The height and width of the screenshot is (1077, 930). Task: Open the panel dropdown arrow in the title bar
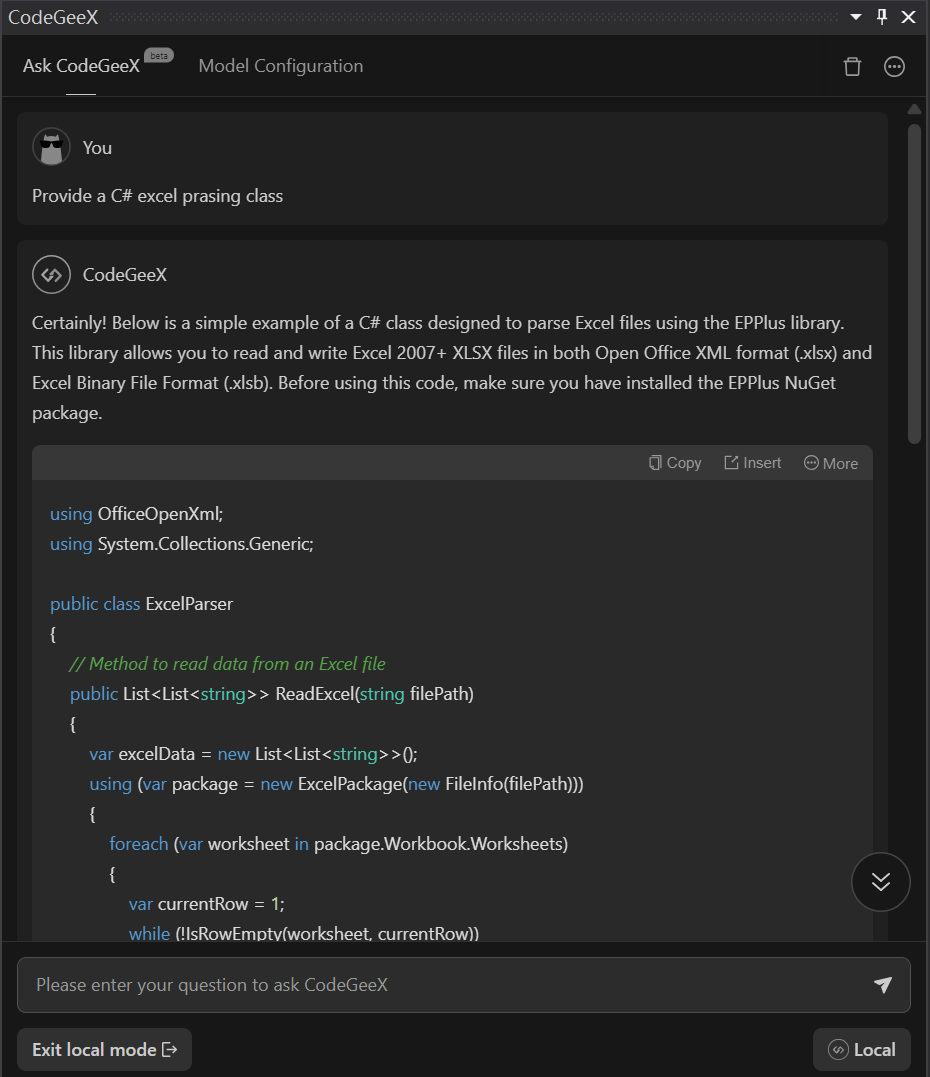click(x=854, y=17)
